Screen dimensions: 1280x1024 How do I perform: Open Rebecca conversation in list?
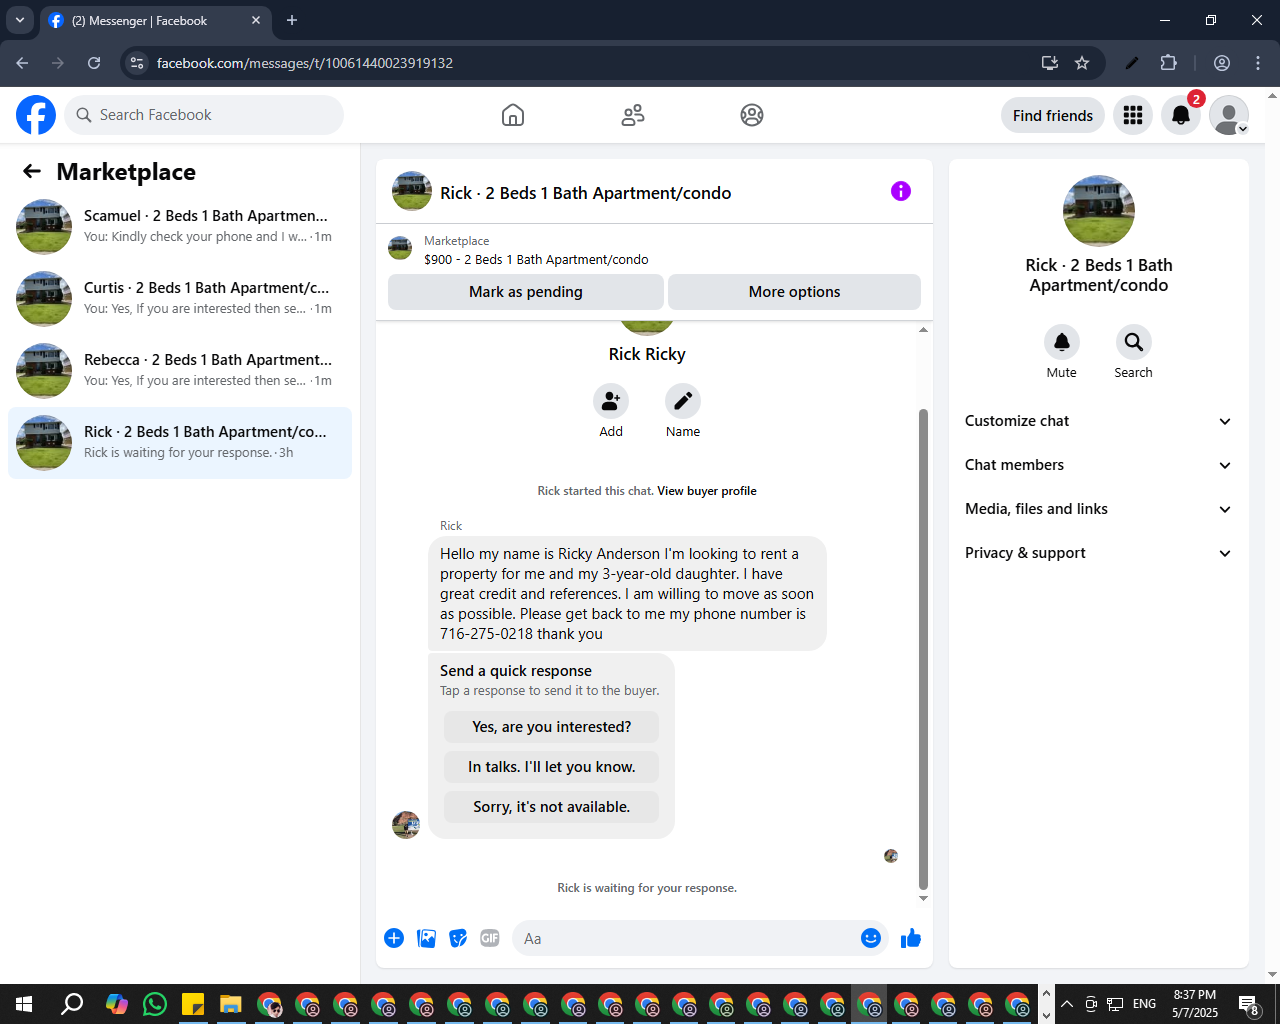point(180,371)
